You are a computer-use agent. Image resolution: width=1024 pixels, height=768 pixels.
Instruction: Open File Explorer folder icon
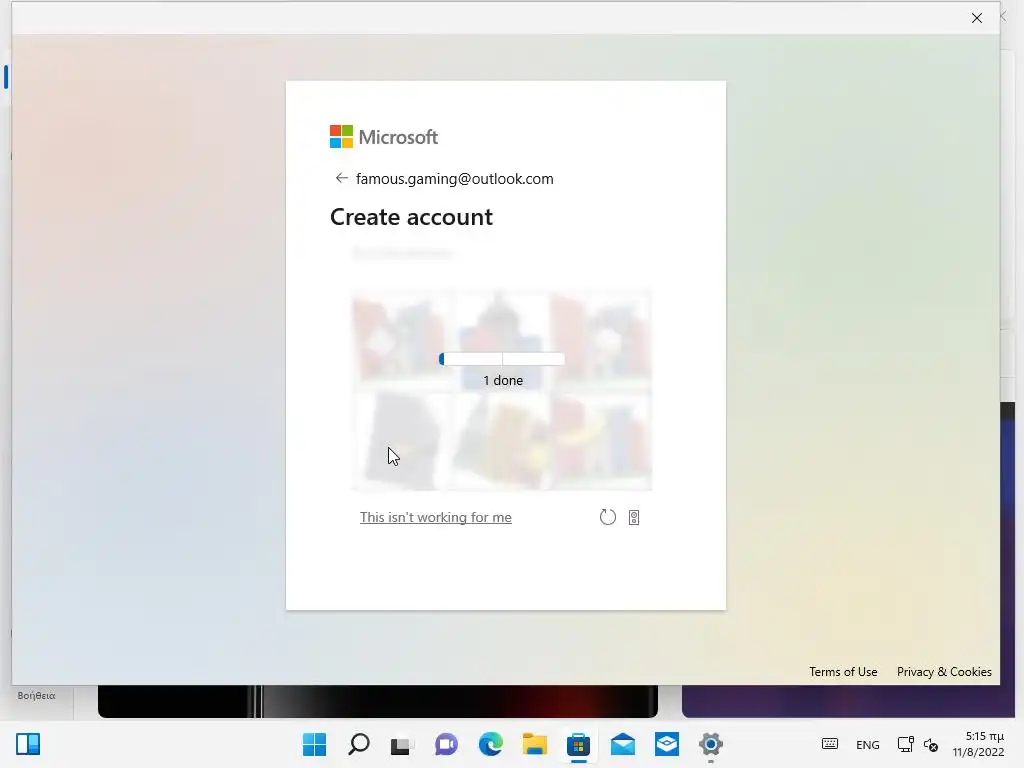coord(534,744)
